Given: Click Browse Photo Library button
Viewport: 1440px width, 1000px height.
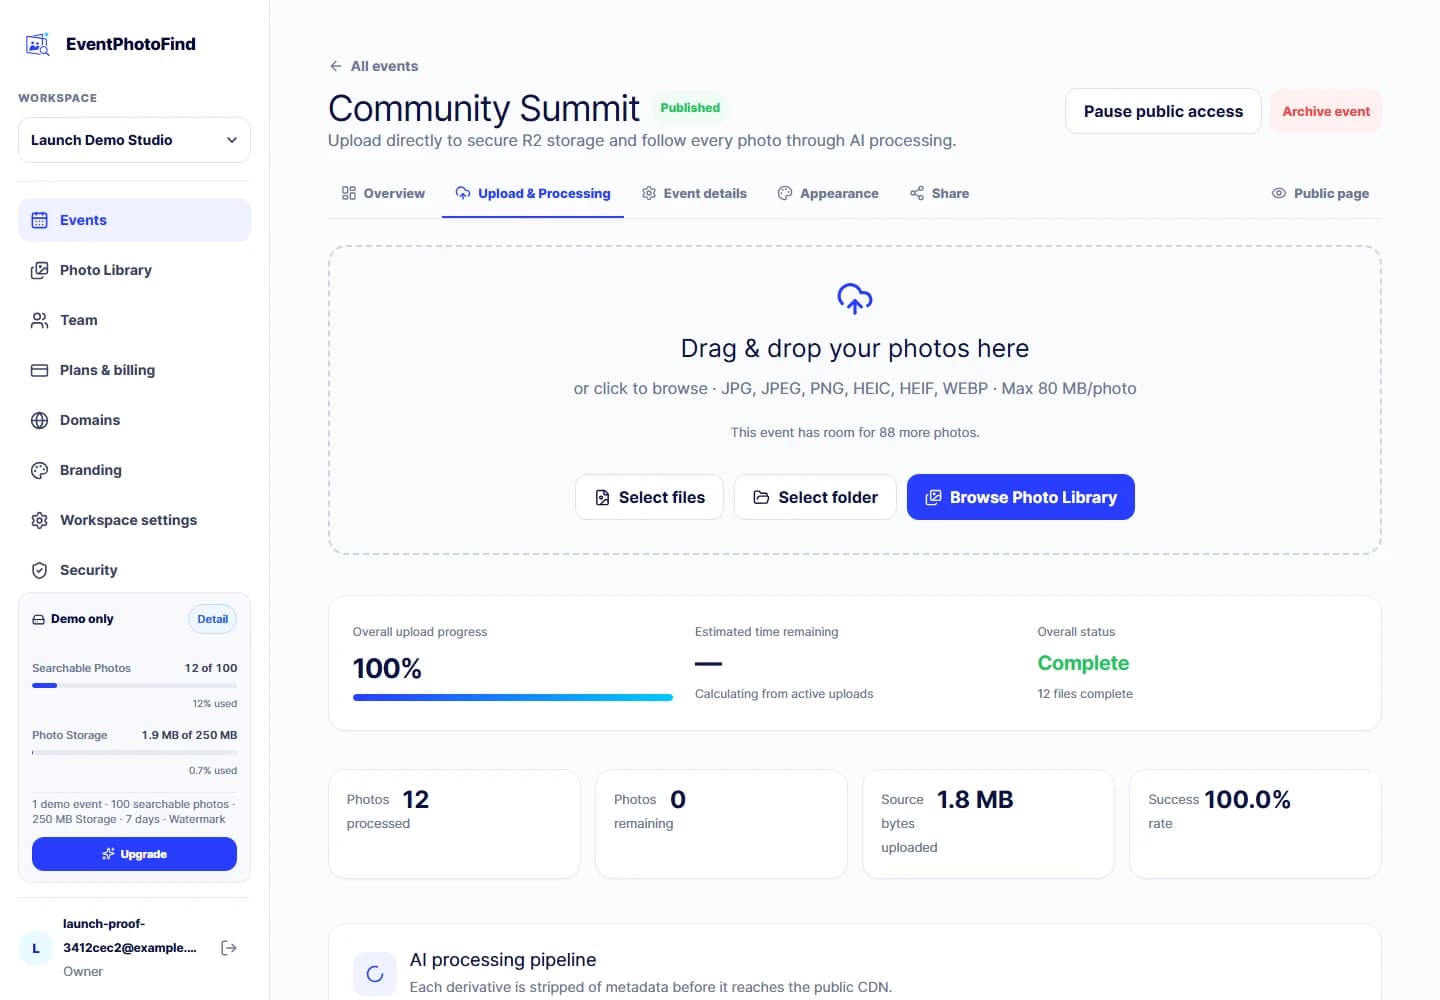Looking at the screenshot, I should coord(1021,497).
